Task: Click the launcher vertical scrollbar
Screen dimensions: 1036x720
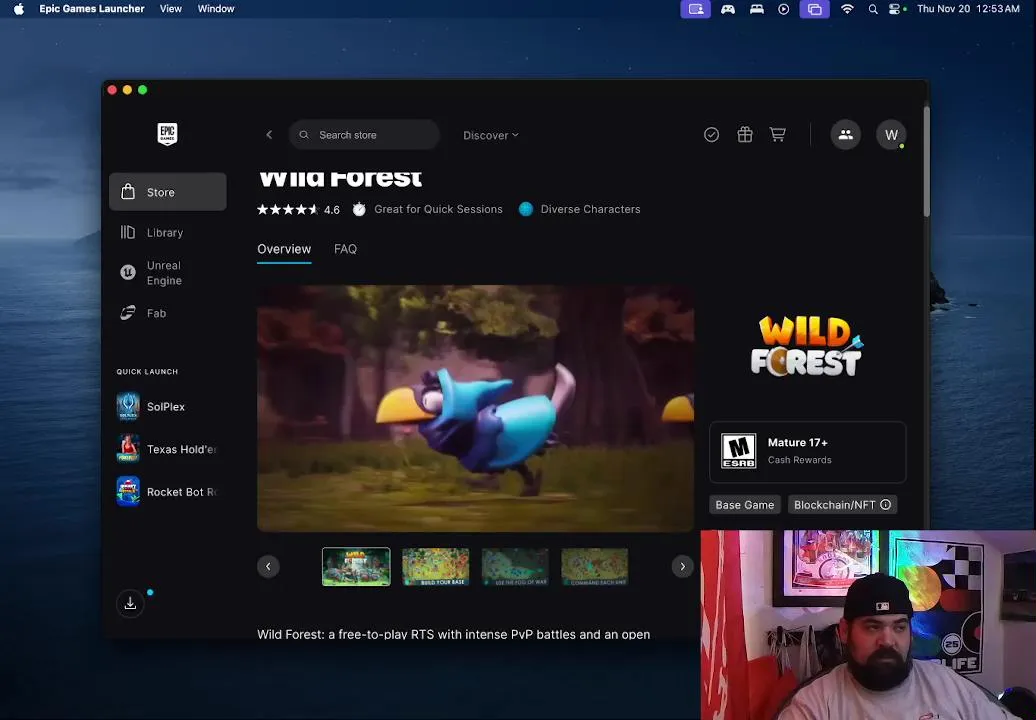Action: tap(926, 162)
